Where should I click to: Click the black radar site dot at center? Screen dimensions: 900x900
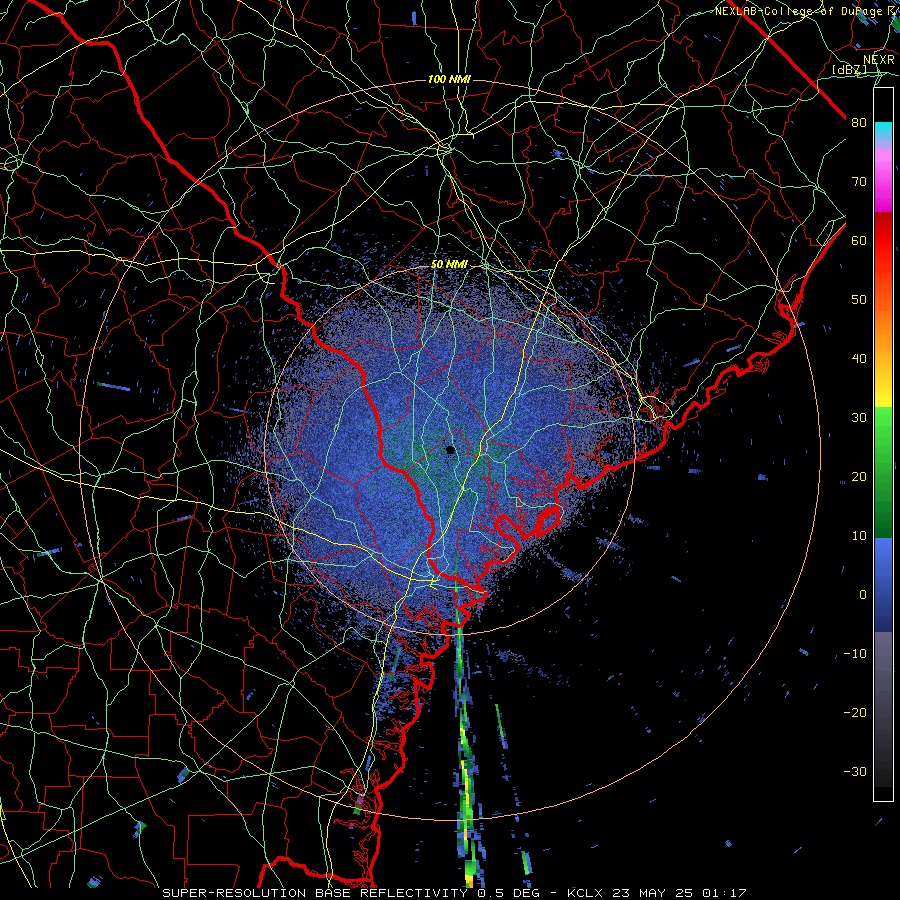[x=451, y=450]
